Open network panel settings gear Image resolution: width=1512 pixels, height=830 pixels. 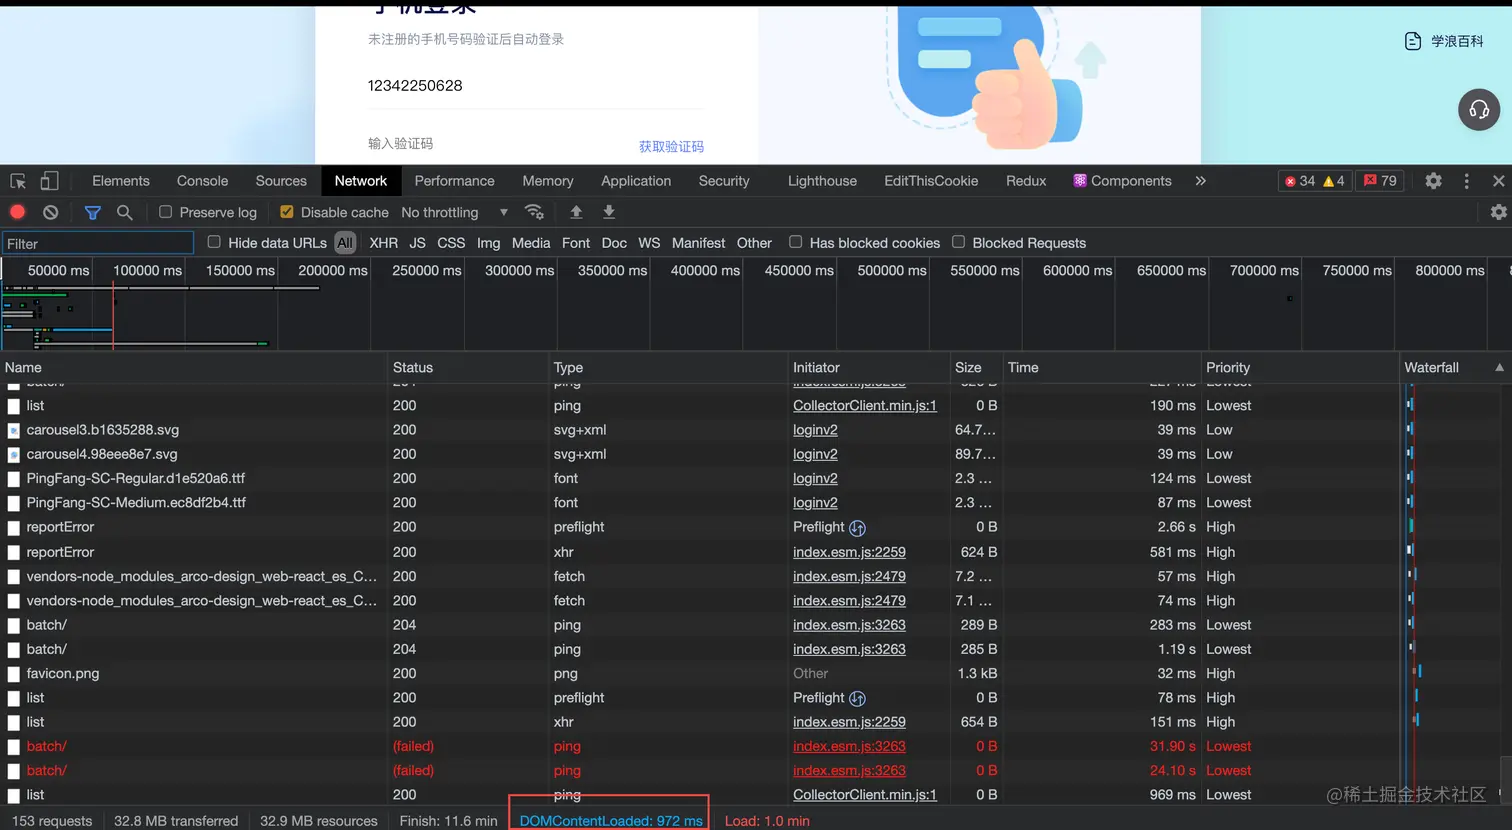click(x=1498, y=212)
